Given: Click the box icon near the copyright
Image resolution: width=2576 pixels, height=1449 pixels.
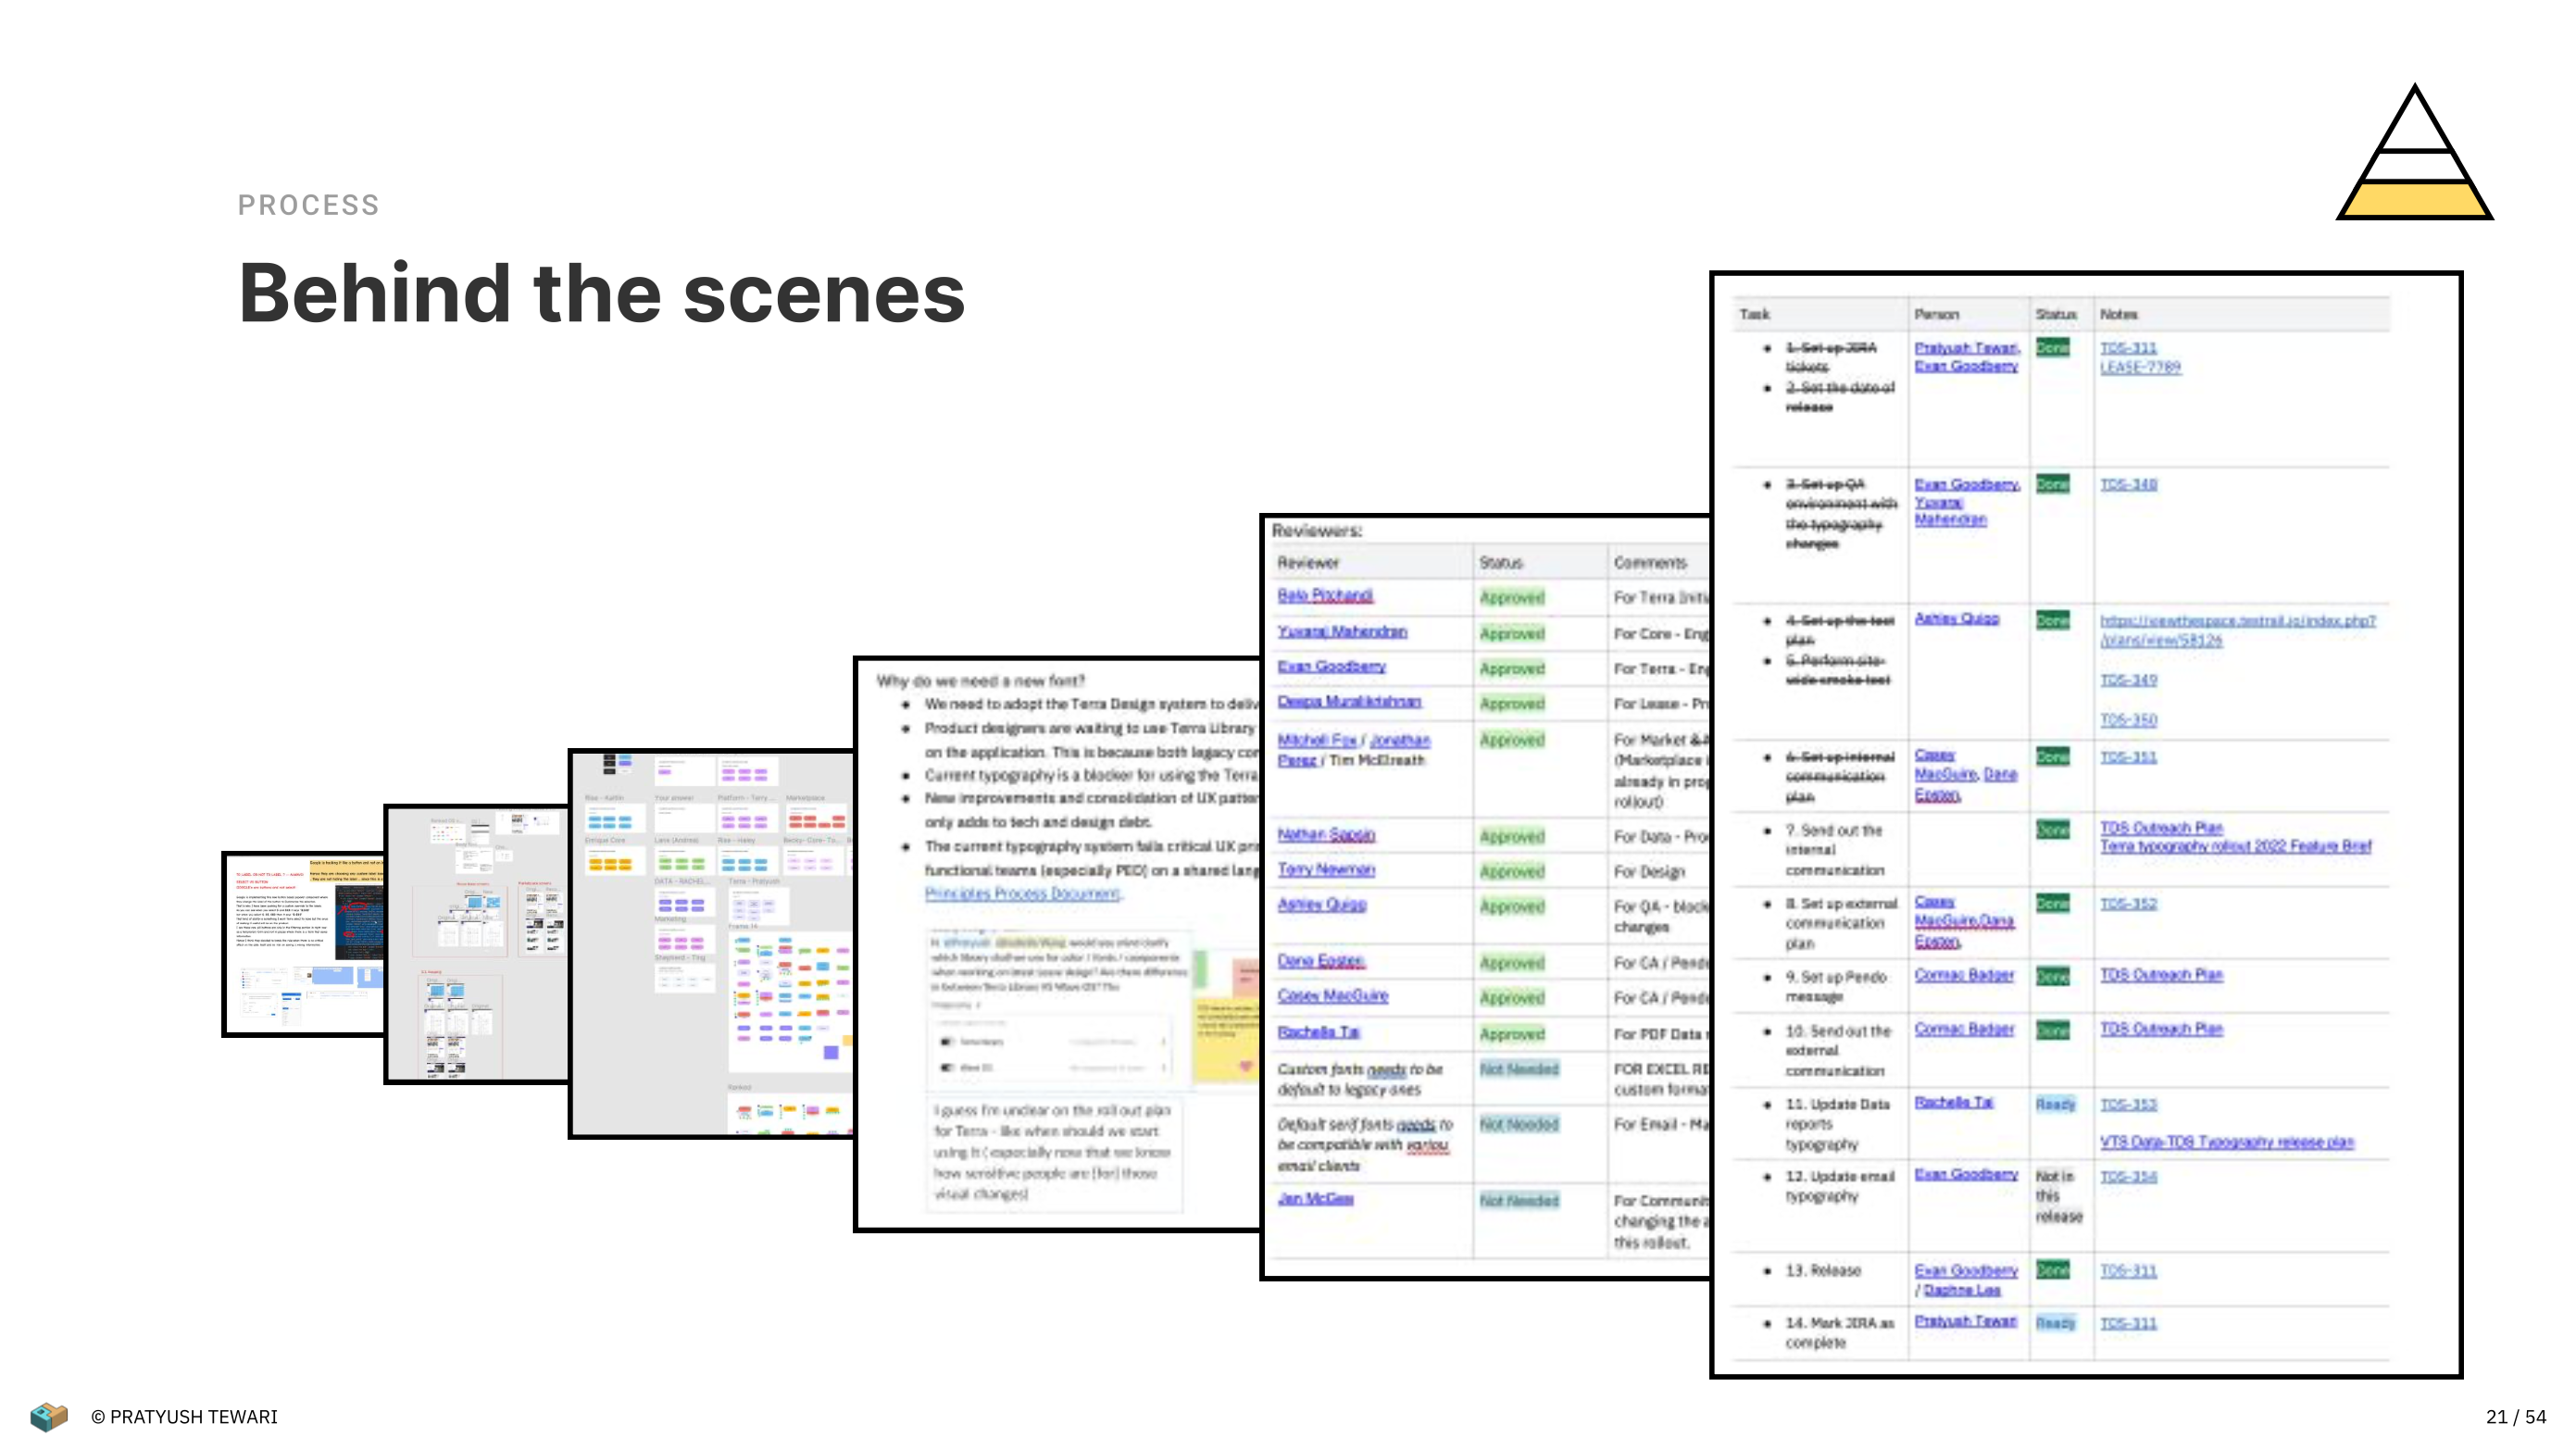Looking at the screenshot, I should 48,1416.
